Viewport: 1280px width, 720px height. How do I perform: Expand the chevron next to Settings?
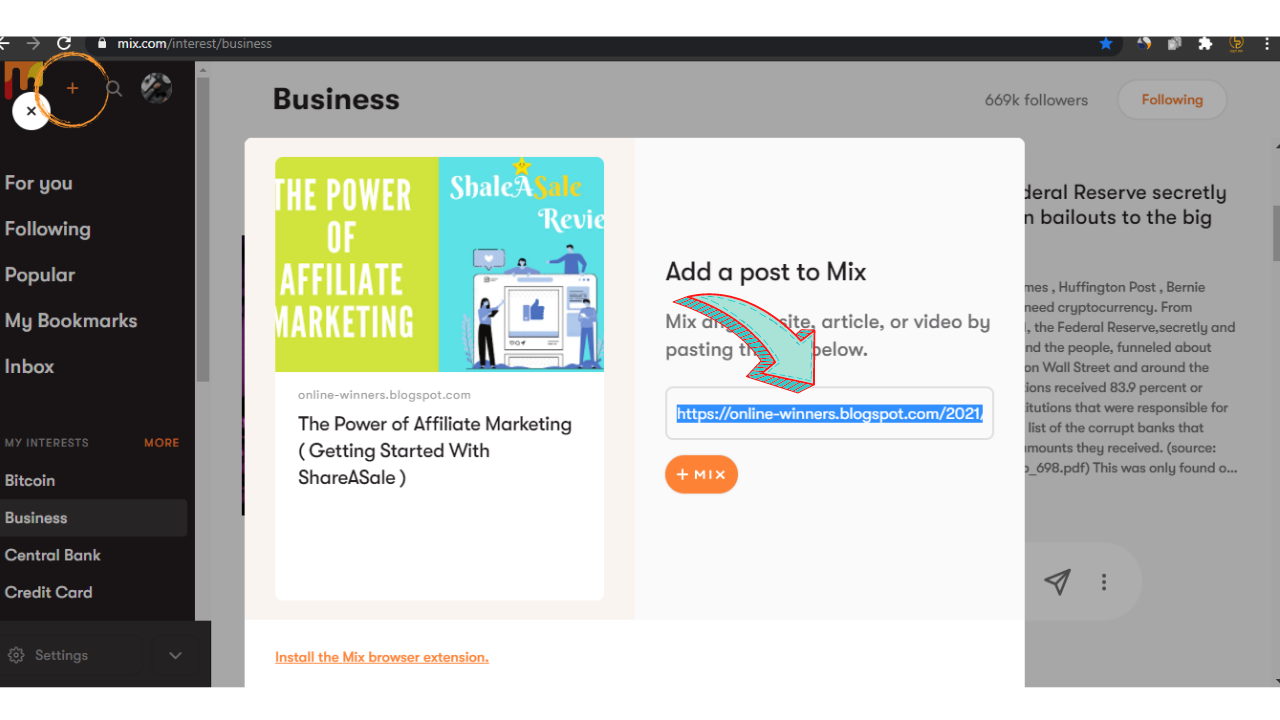[175, 656]
